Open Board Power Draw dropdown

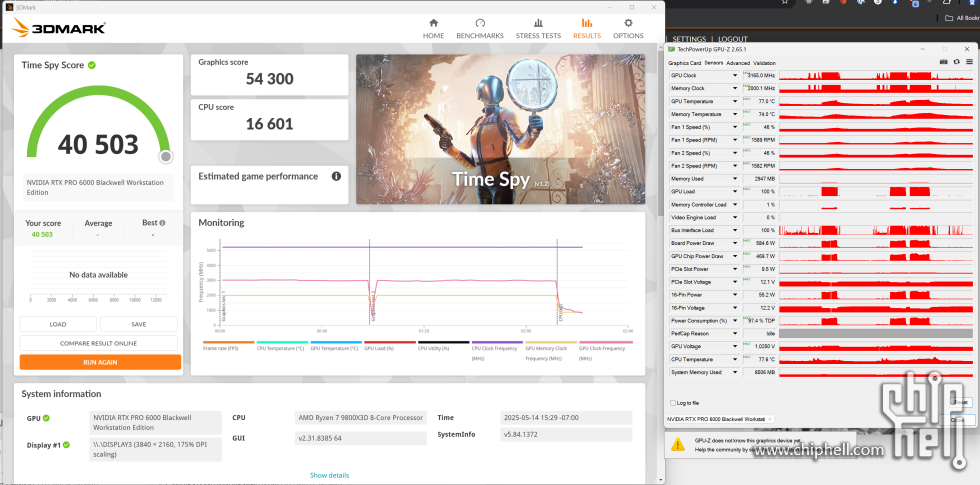tap(735, 243)
